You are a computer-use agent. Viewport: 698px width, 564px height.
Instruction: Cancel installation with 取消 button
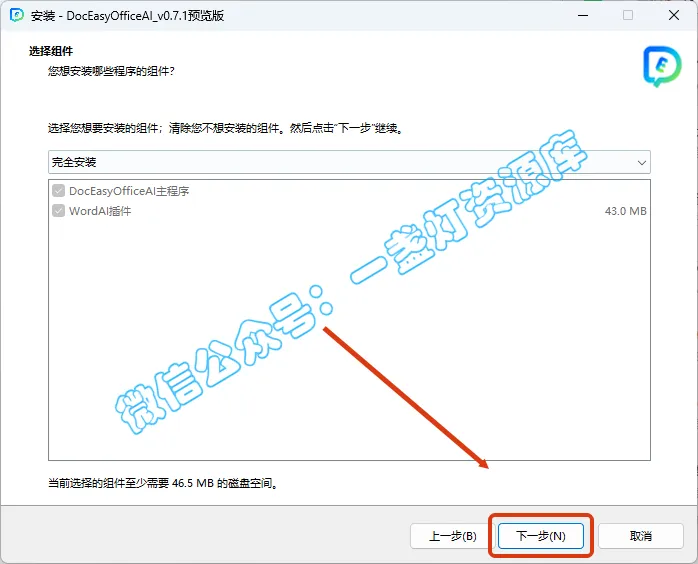click(x=641, y=536)
